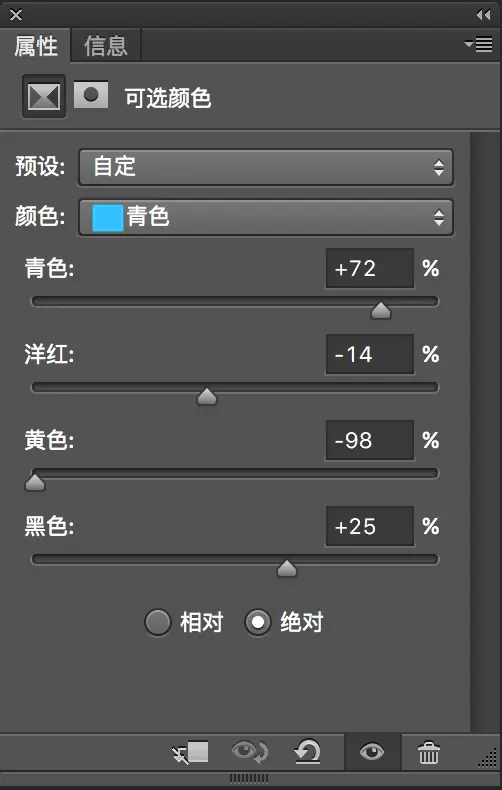This screenshot has height=790, width=502.
Task: Reset adjustment to defaults icon
Action: (x=307, y=752)
